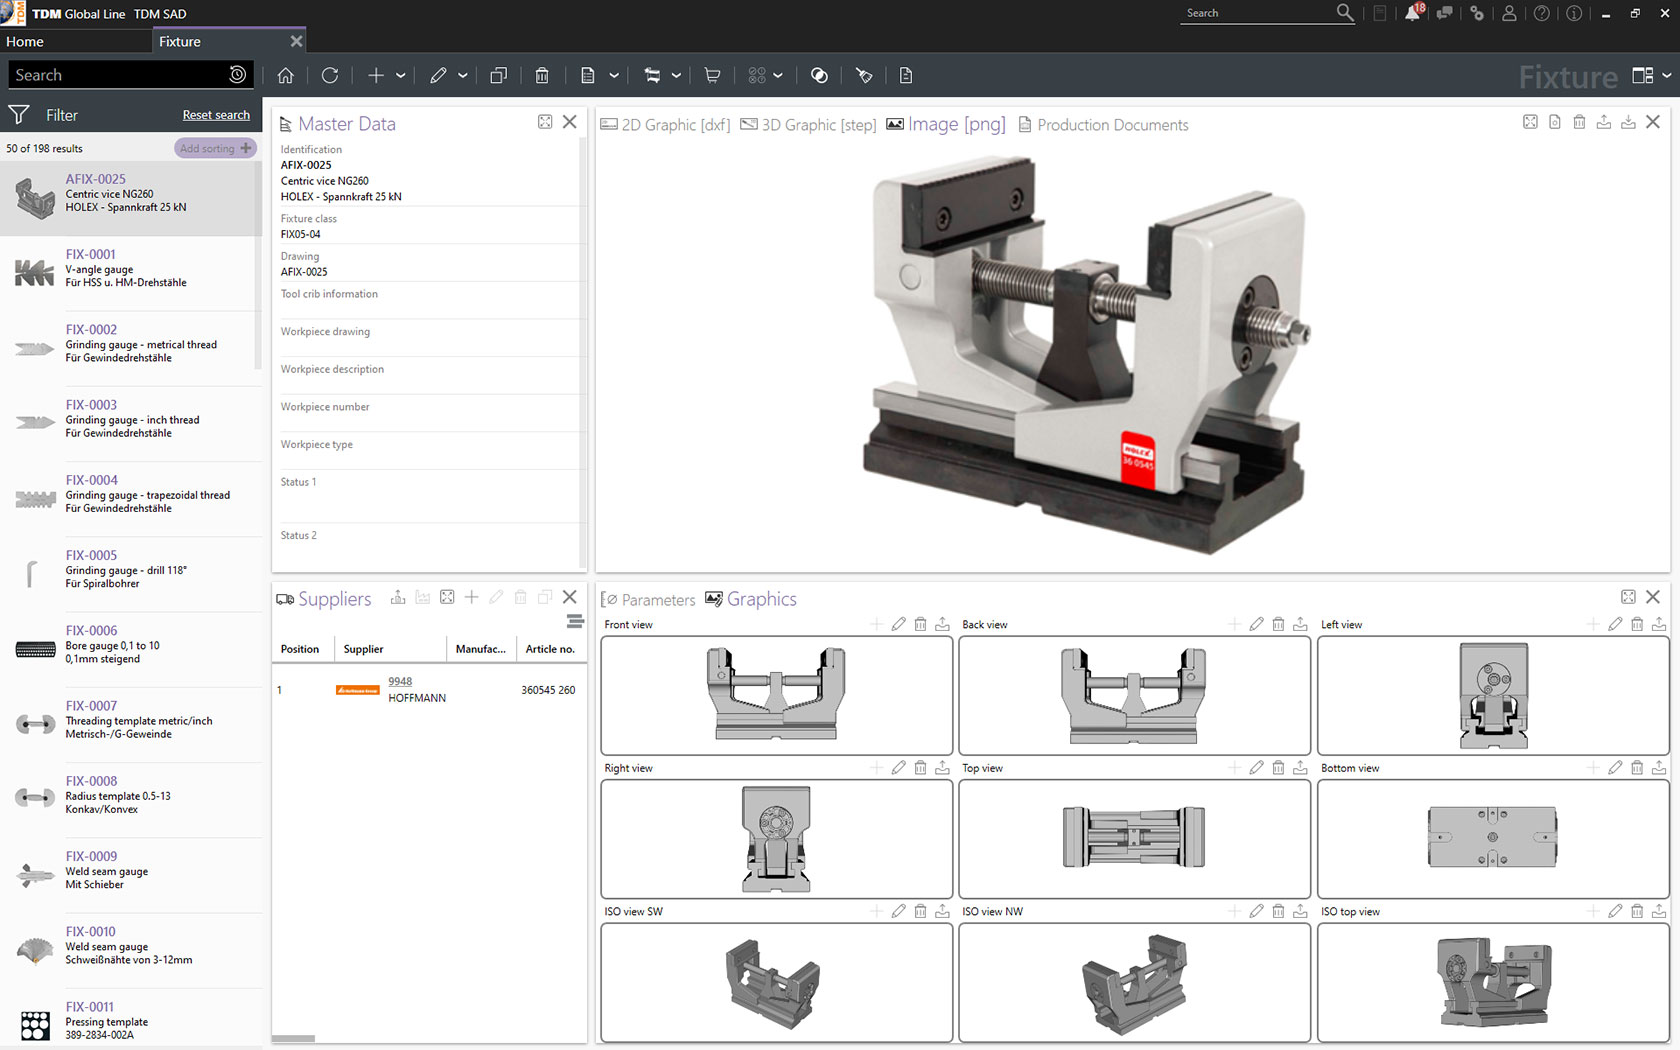Viewport: 1680px width, 1050px height.
Task: Open the help question mark icon
Action: 1542,13
